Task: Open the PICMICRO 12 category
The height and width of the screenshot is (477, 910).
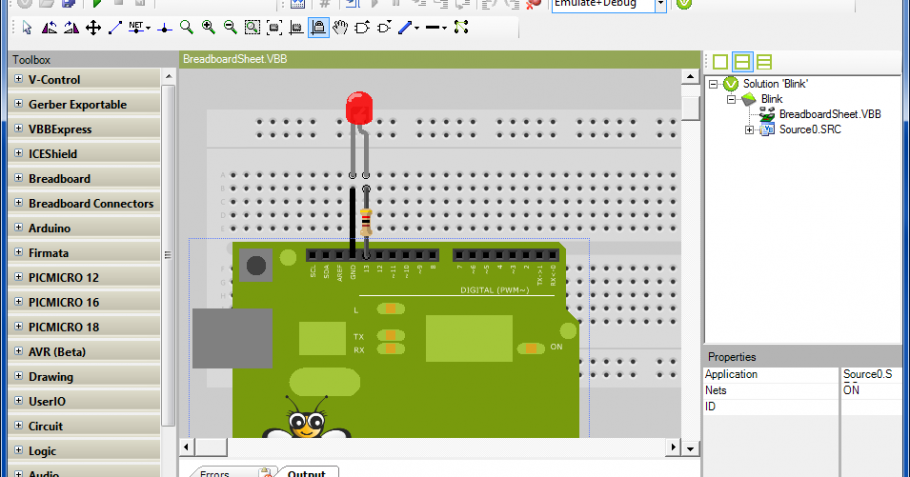Action: click(84, 277)
